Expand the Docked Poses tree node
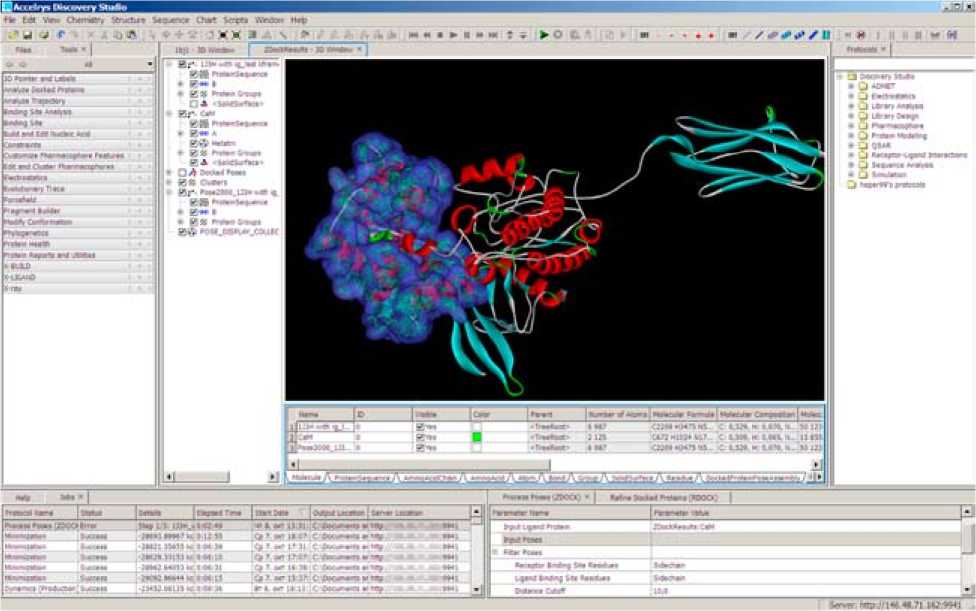 [x=169, y=172]
